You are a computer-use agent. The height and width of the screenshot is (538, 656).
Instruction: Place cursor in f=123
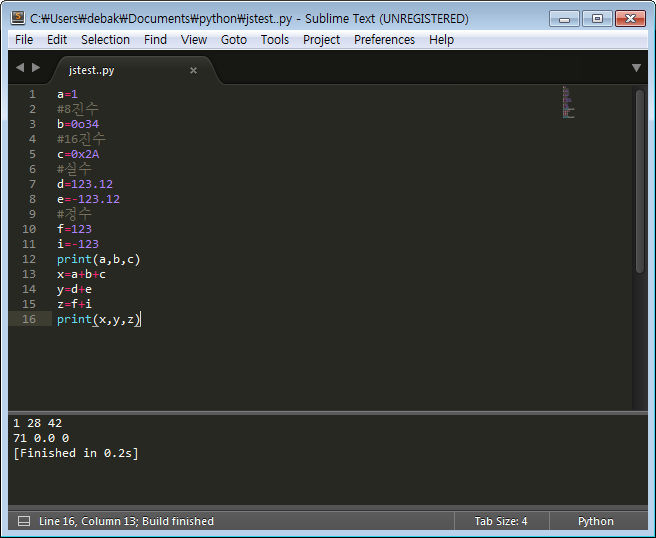tap(74, 229)
